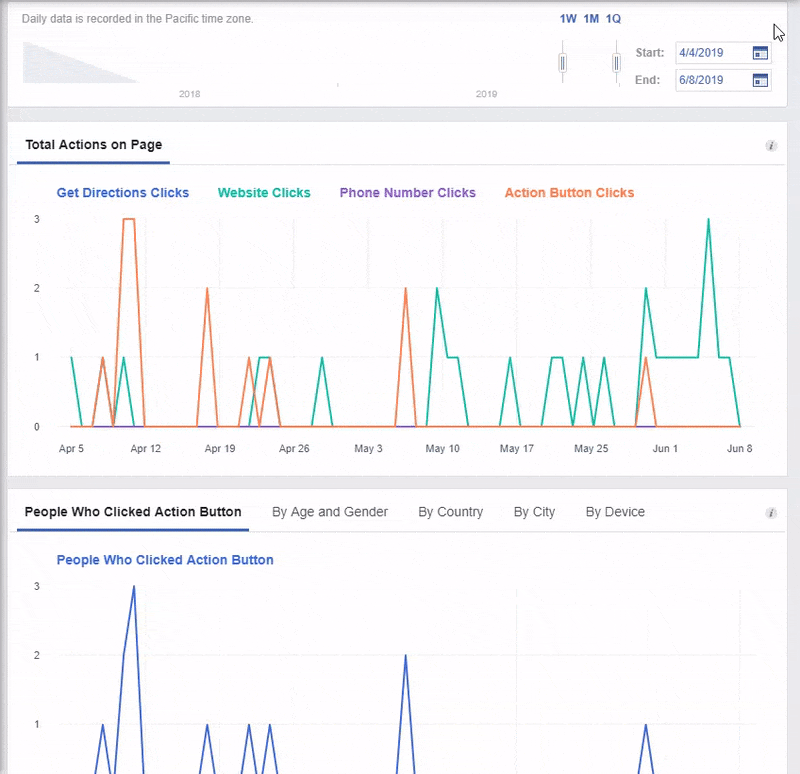Screen dimensions: 800x774
Task: Grab the right date range slider handle
Action: pos(617,63)
